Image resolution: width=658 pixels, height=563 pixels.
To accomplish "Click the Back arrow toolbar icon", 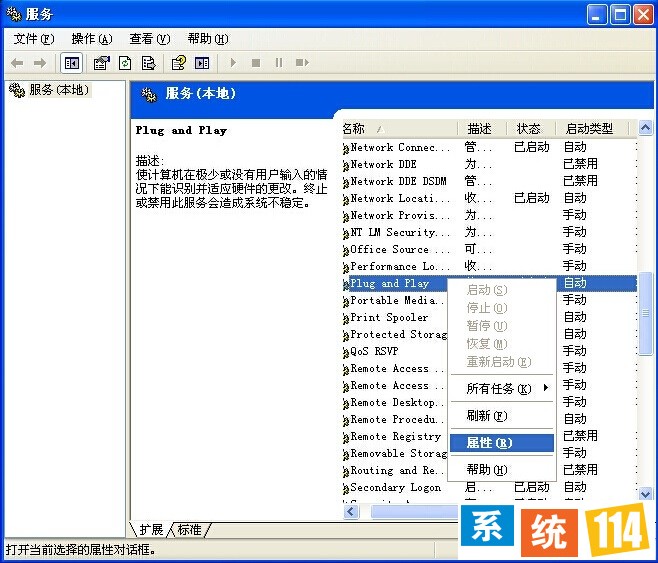I will [x=17, y=63].
